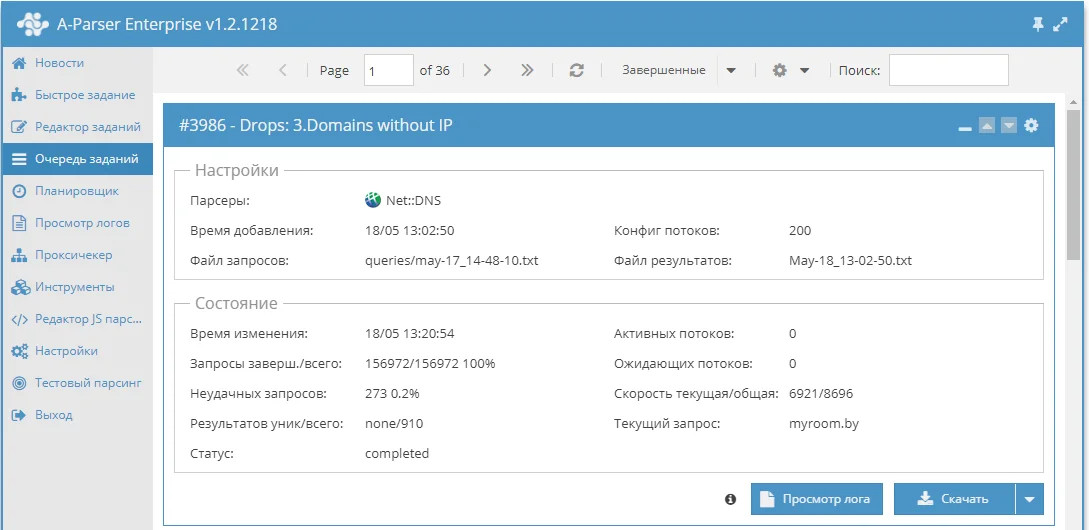
Task: Open the toolbar gear settings dropdown
Action: point(790,70)
